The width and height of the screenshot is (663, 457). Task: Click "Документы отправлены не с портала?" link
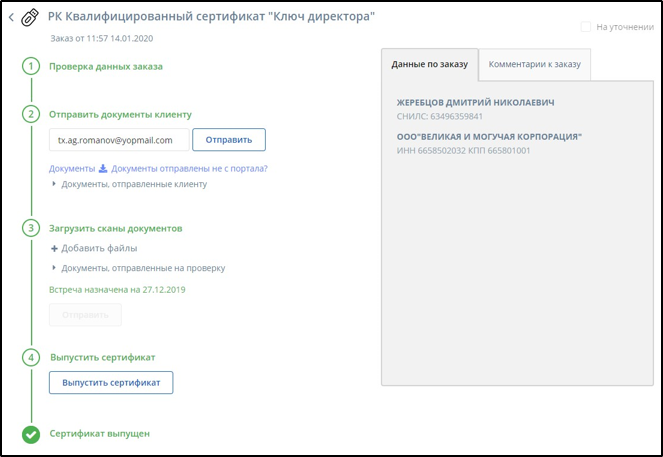point(189,168)
